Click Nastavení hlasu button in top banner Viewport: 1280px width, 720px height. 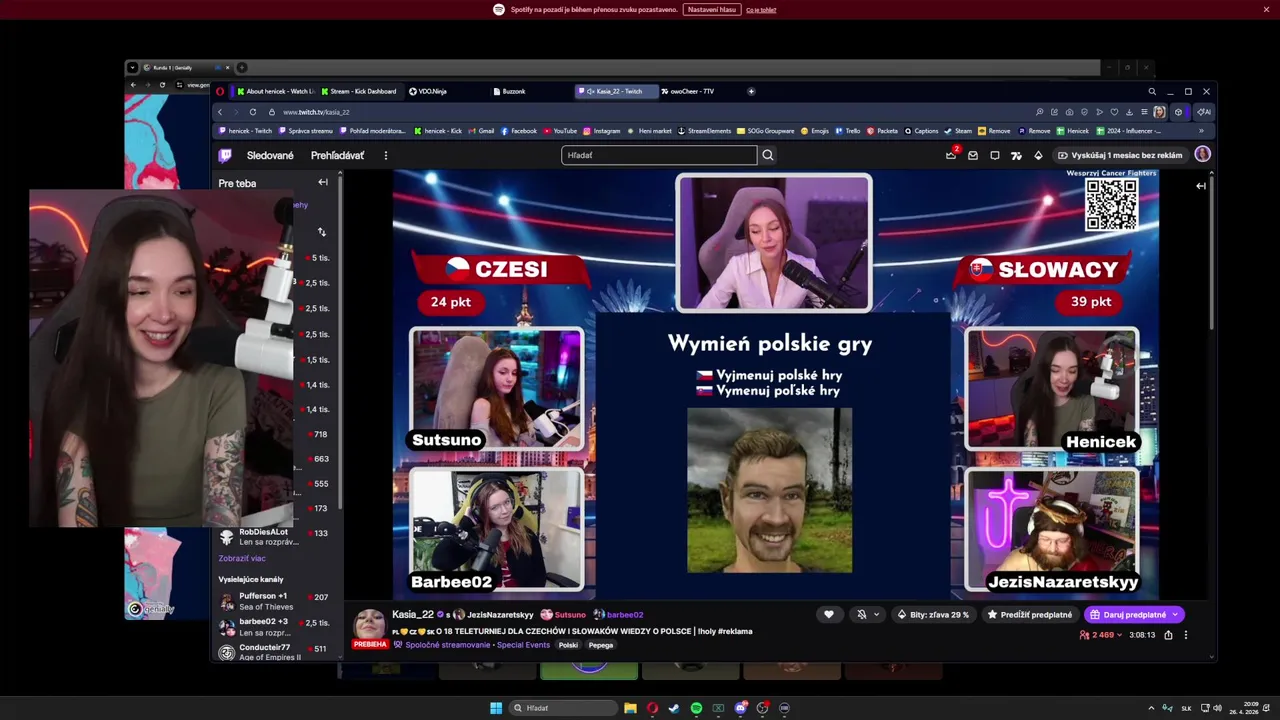712,9
